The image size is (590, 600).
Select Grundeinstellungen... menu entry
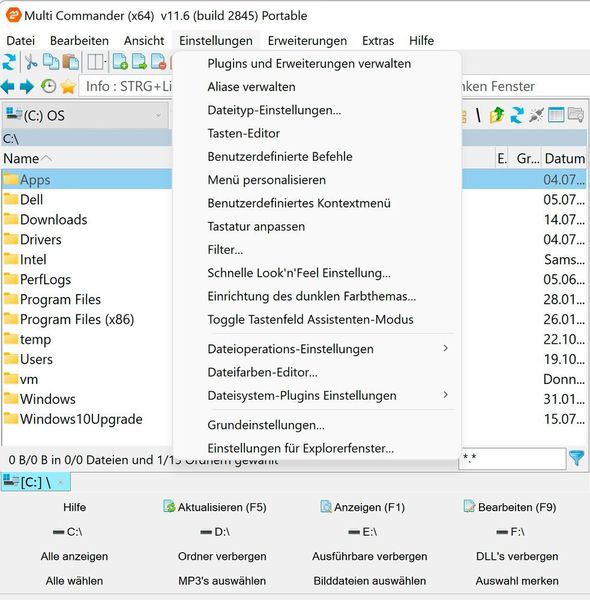[317, 425]
